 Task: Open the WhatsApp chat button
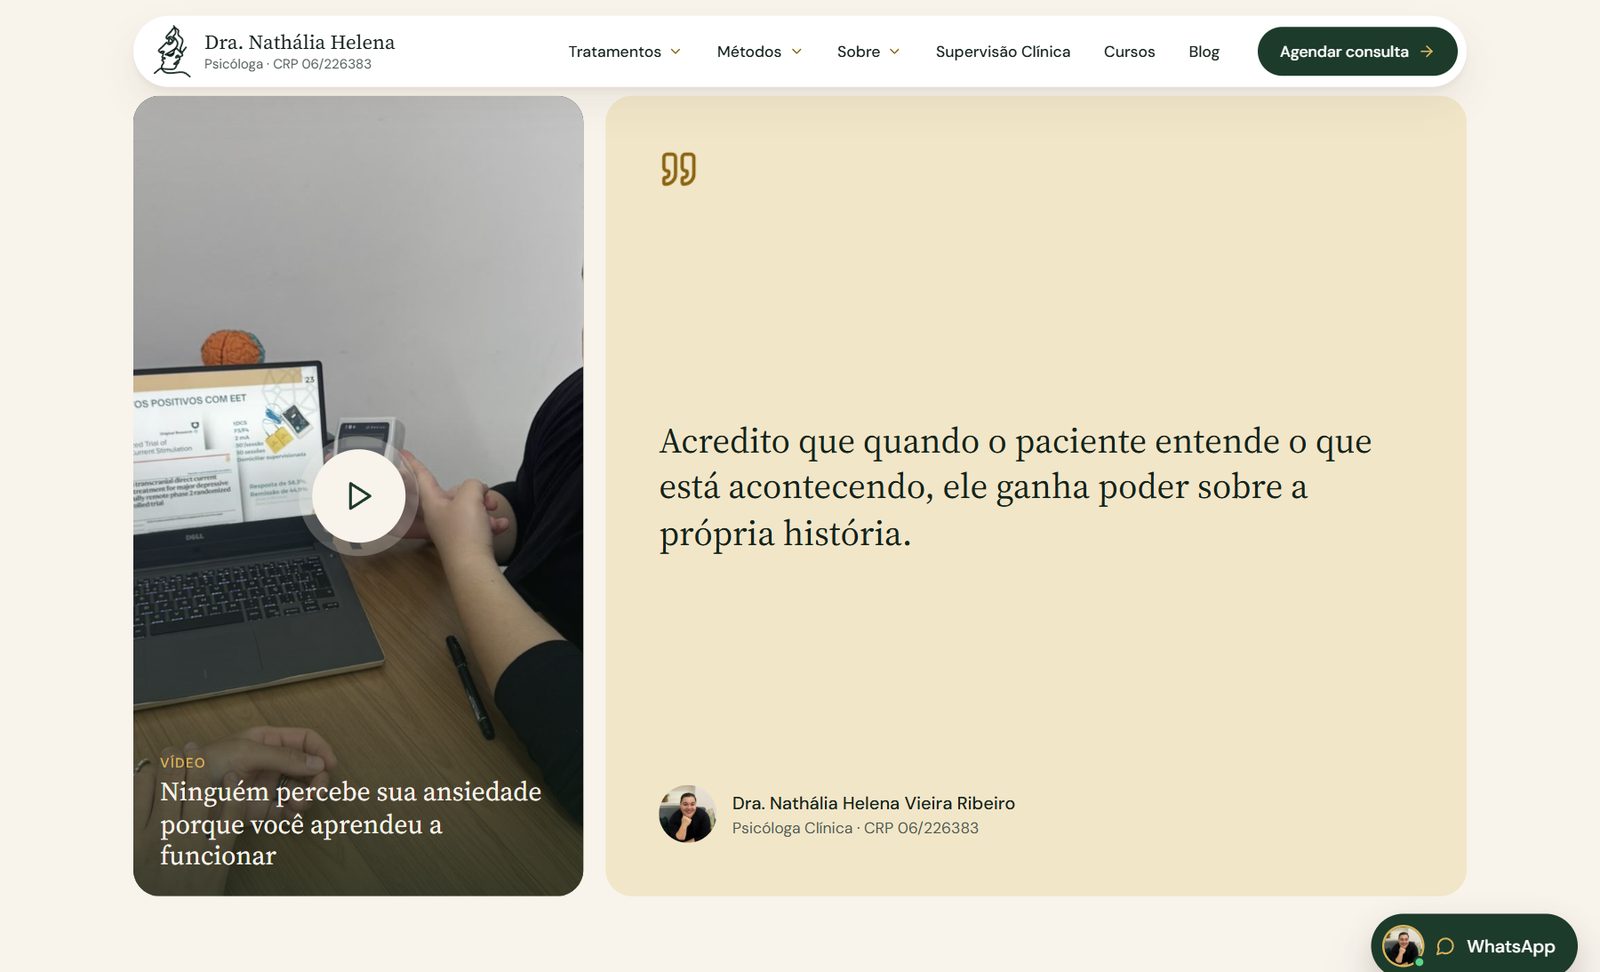coord(1474,946)
